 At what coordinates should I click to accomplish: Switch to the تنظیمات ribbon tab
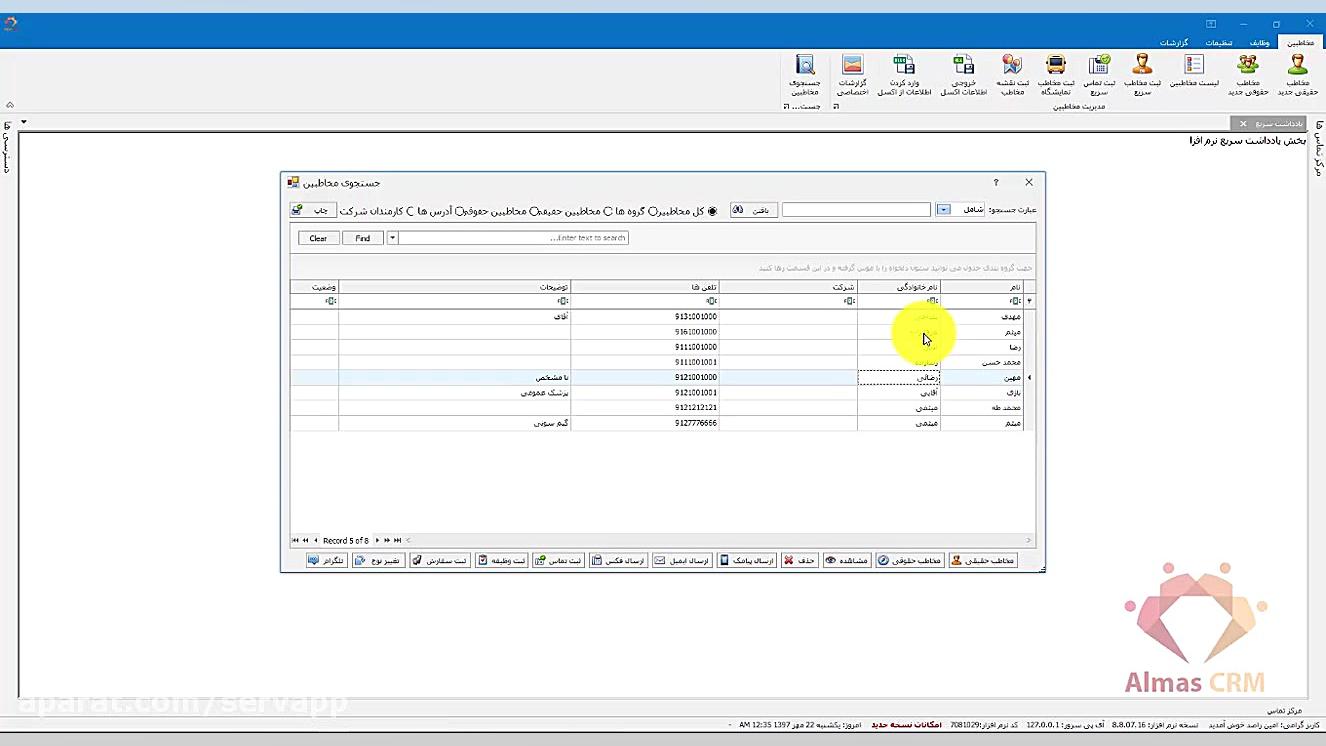(1219, 43)
